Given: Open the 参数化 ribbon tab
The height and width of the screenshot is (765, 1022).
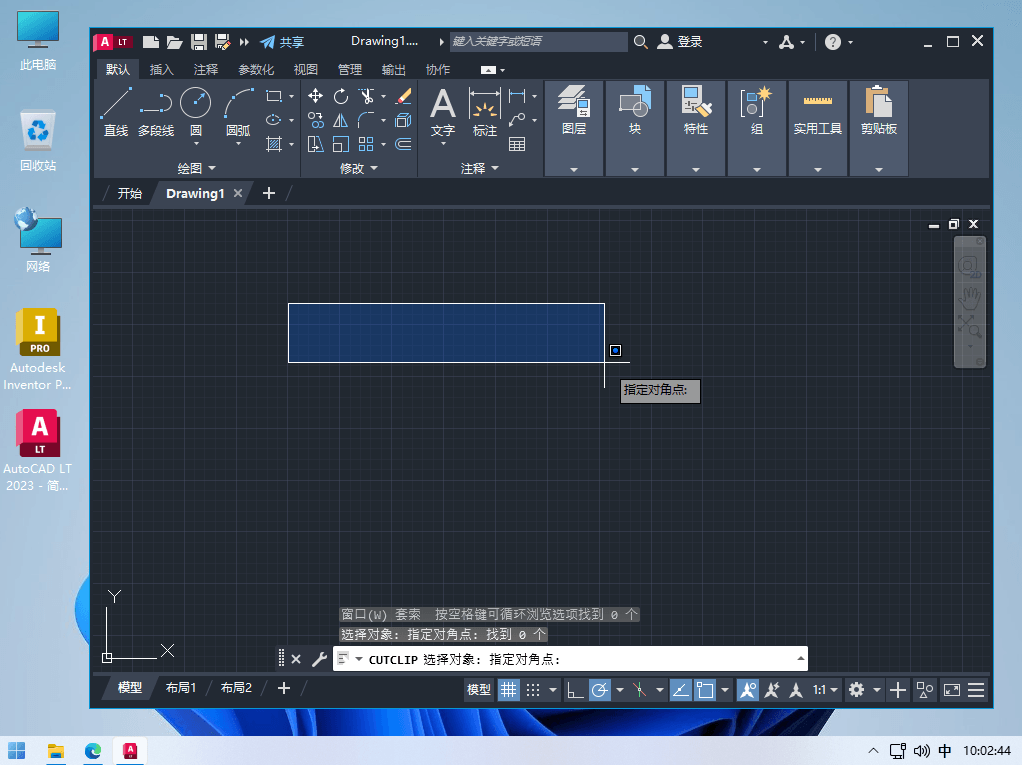Looking at the screenshot, I should (x=256, y=69).
